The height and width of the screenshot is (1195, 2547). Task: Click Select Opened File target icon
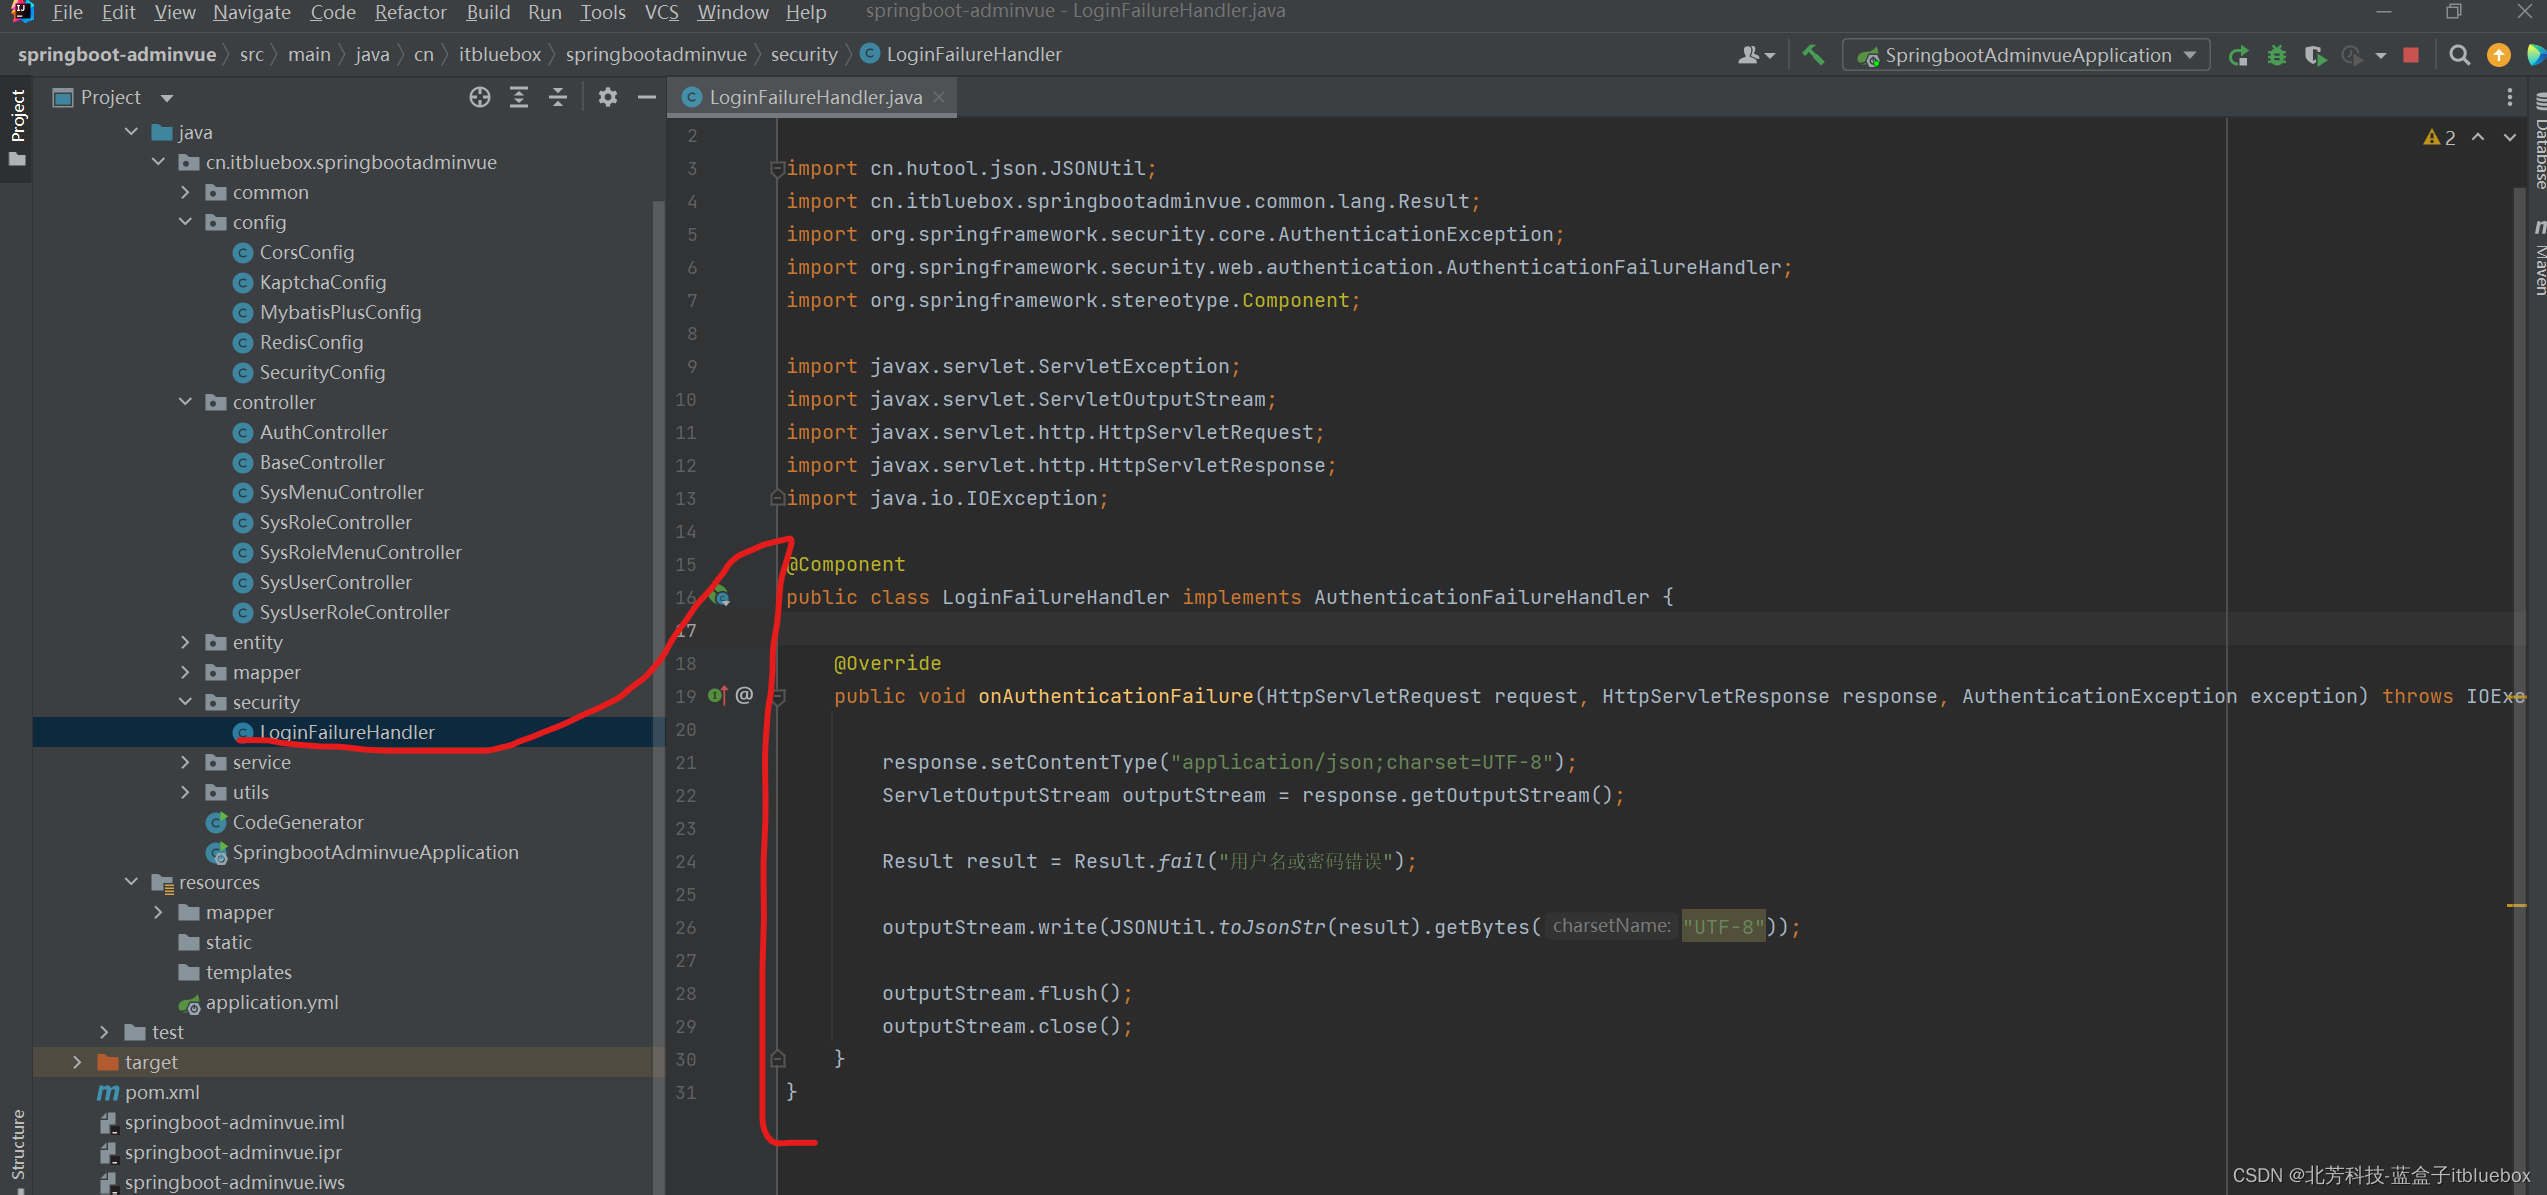tap(480, 97)
